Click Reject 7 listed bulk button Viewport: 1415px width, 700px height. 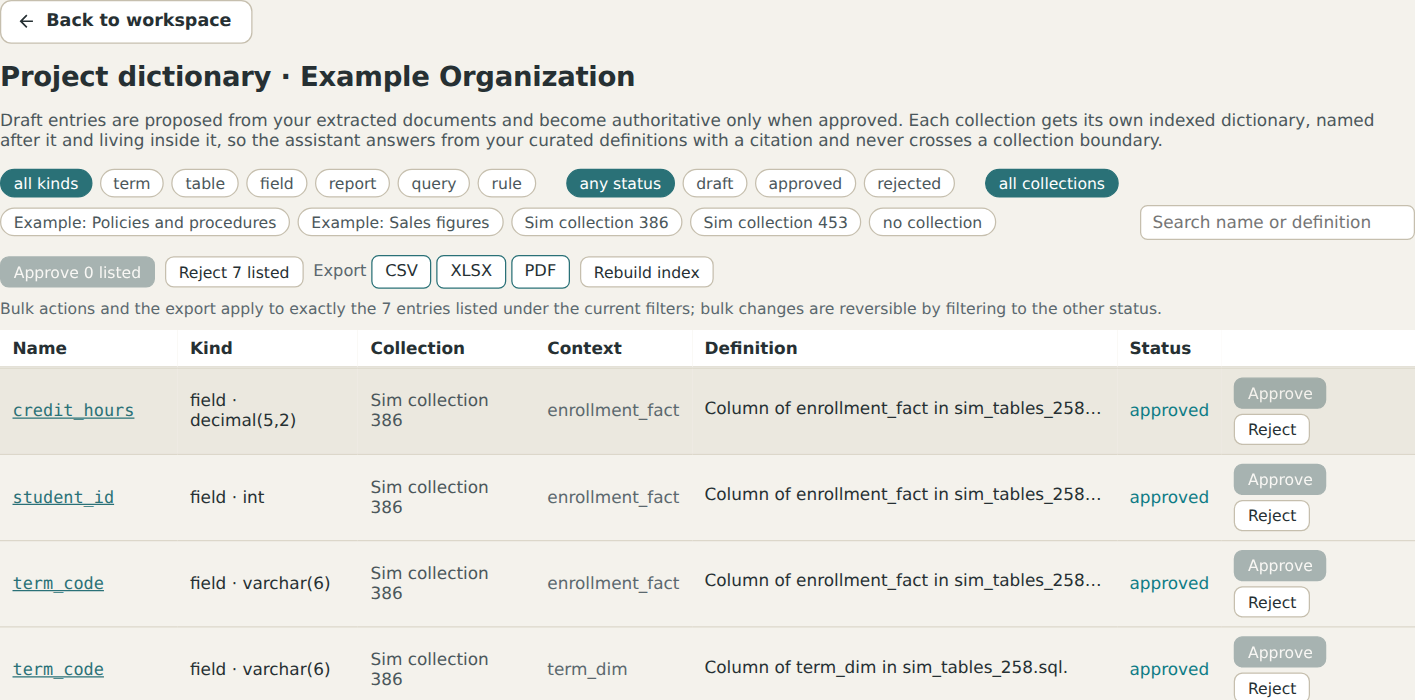(x=234, y=272)
